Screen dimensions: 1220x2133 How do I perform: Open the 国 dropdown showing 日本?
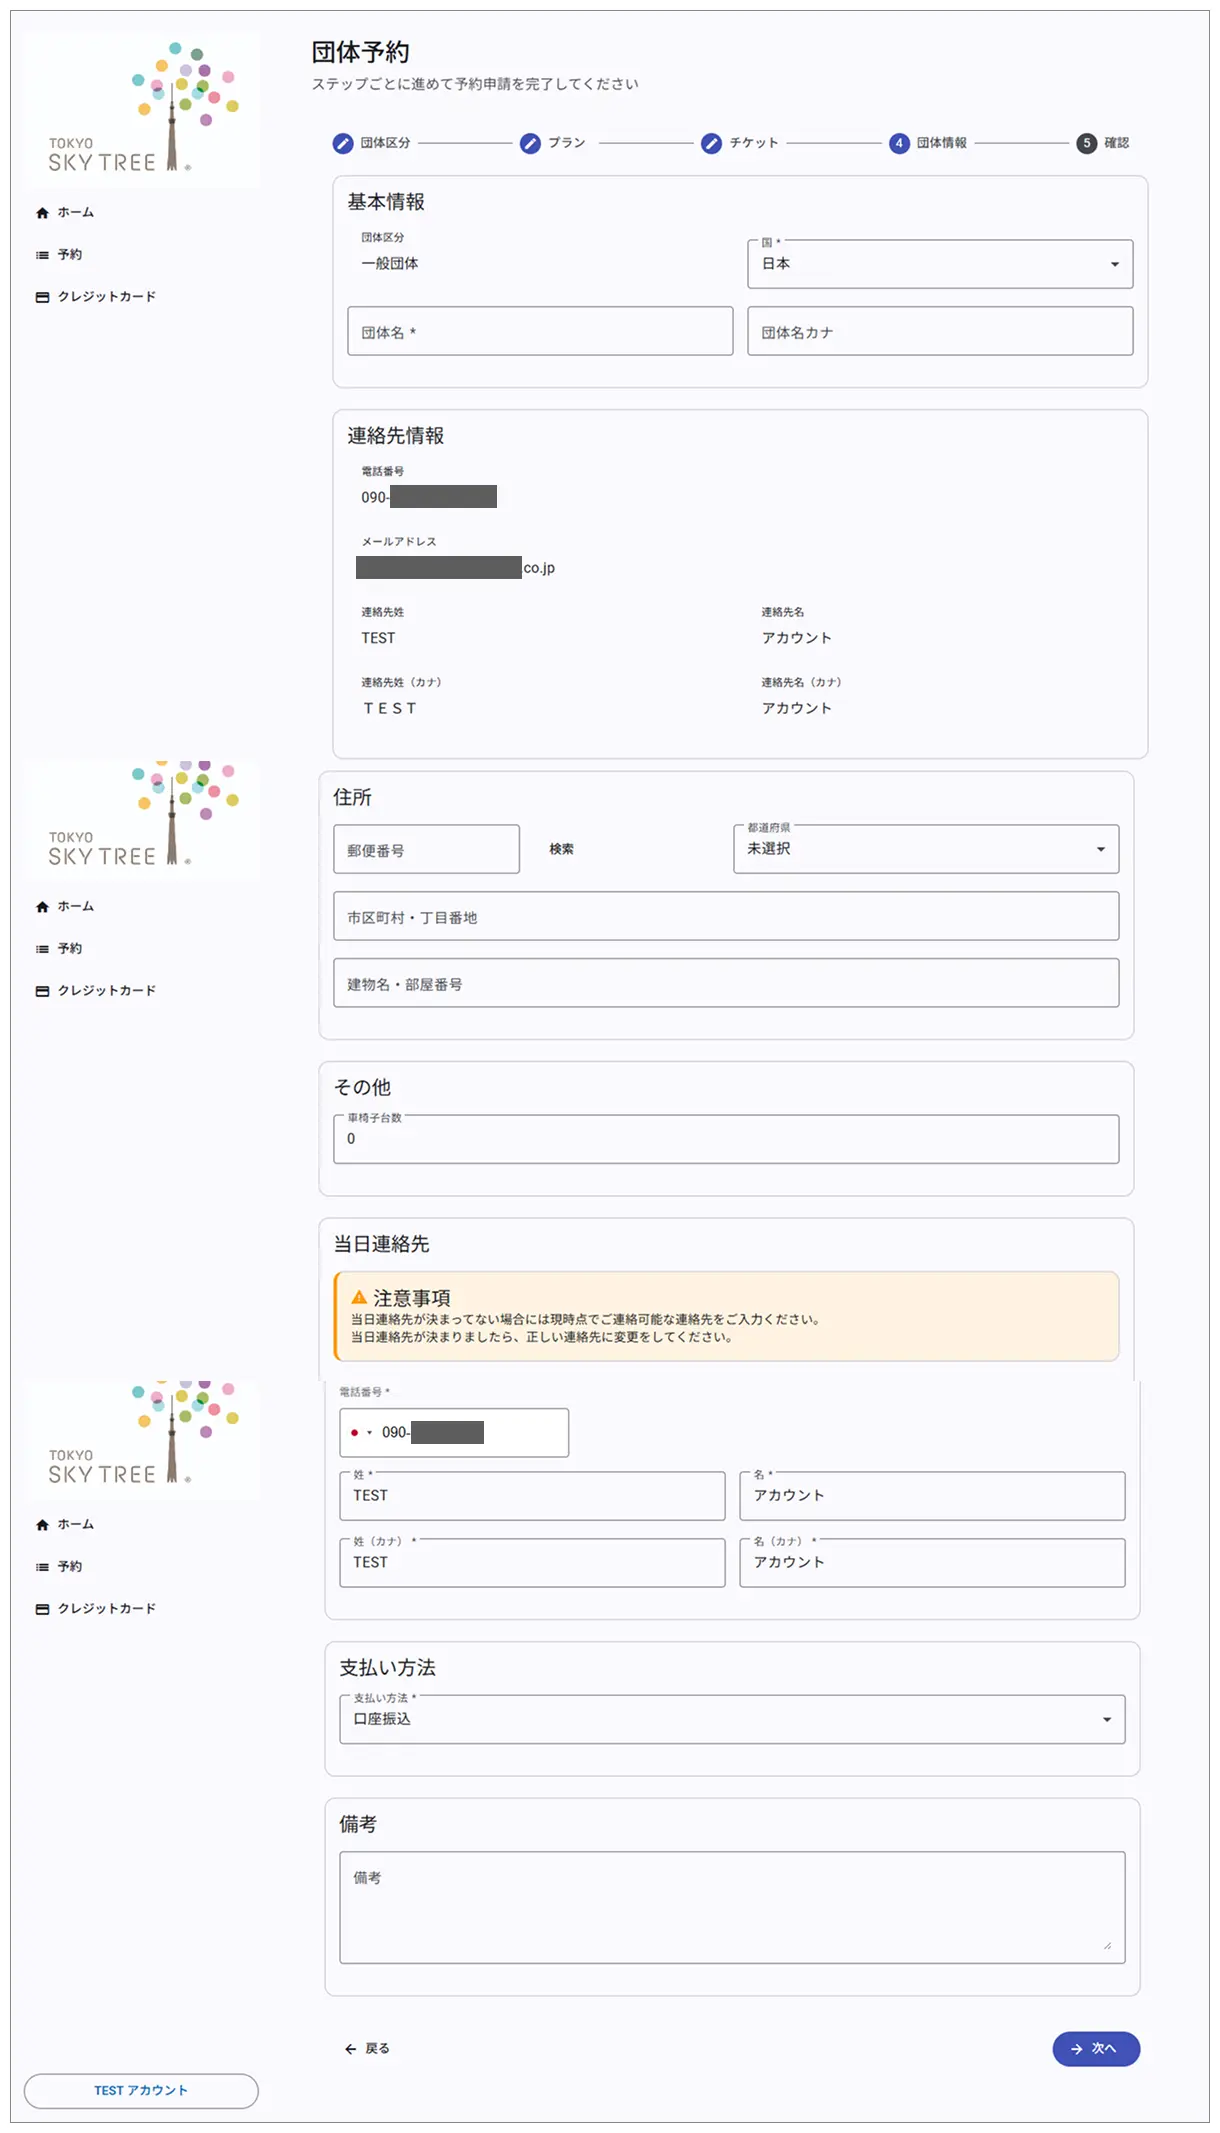coord(940,264)
